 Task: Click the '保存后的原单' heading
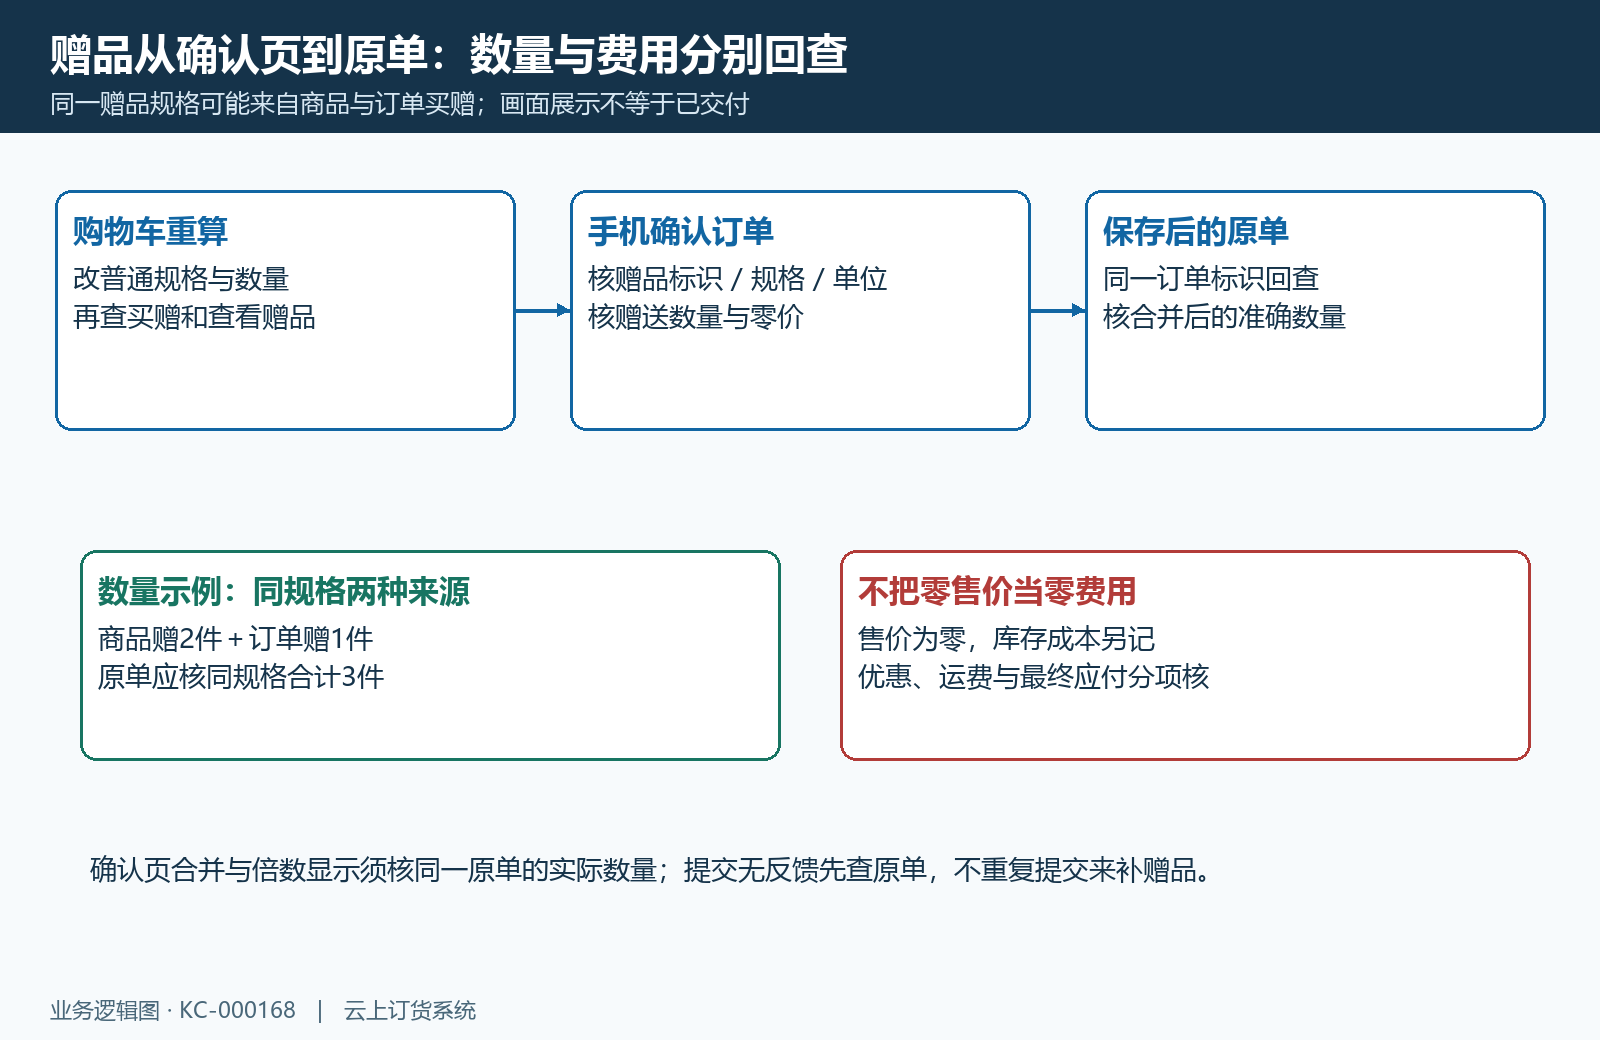[x=1196, y=231]
